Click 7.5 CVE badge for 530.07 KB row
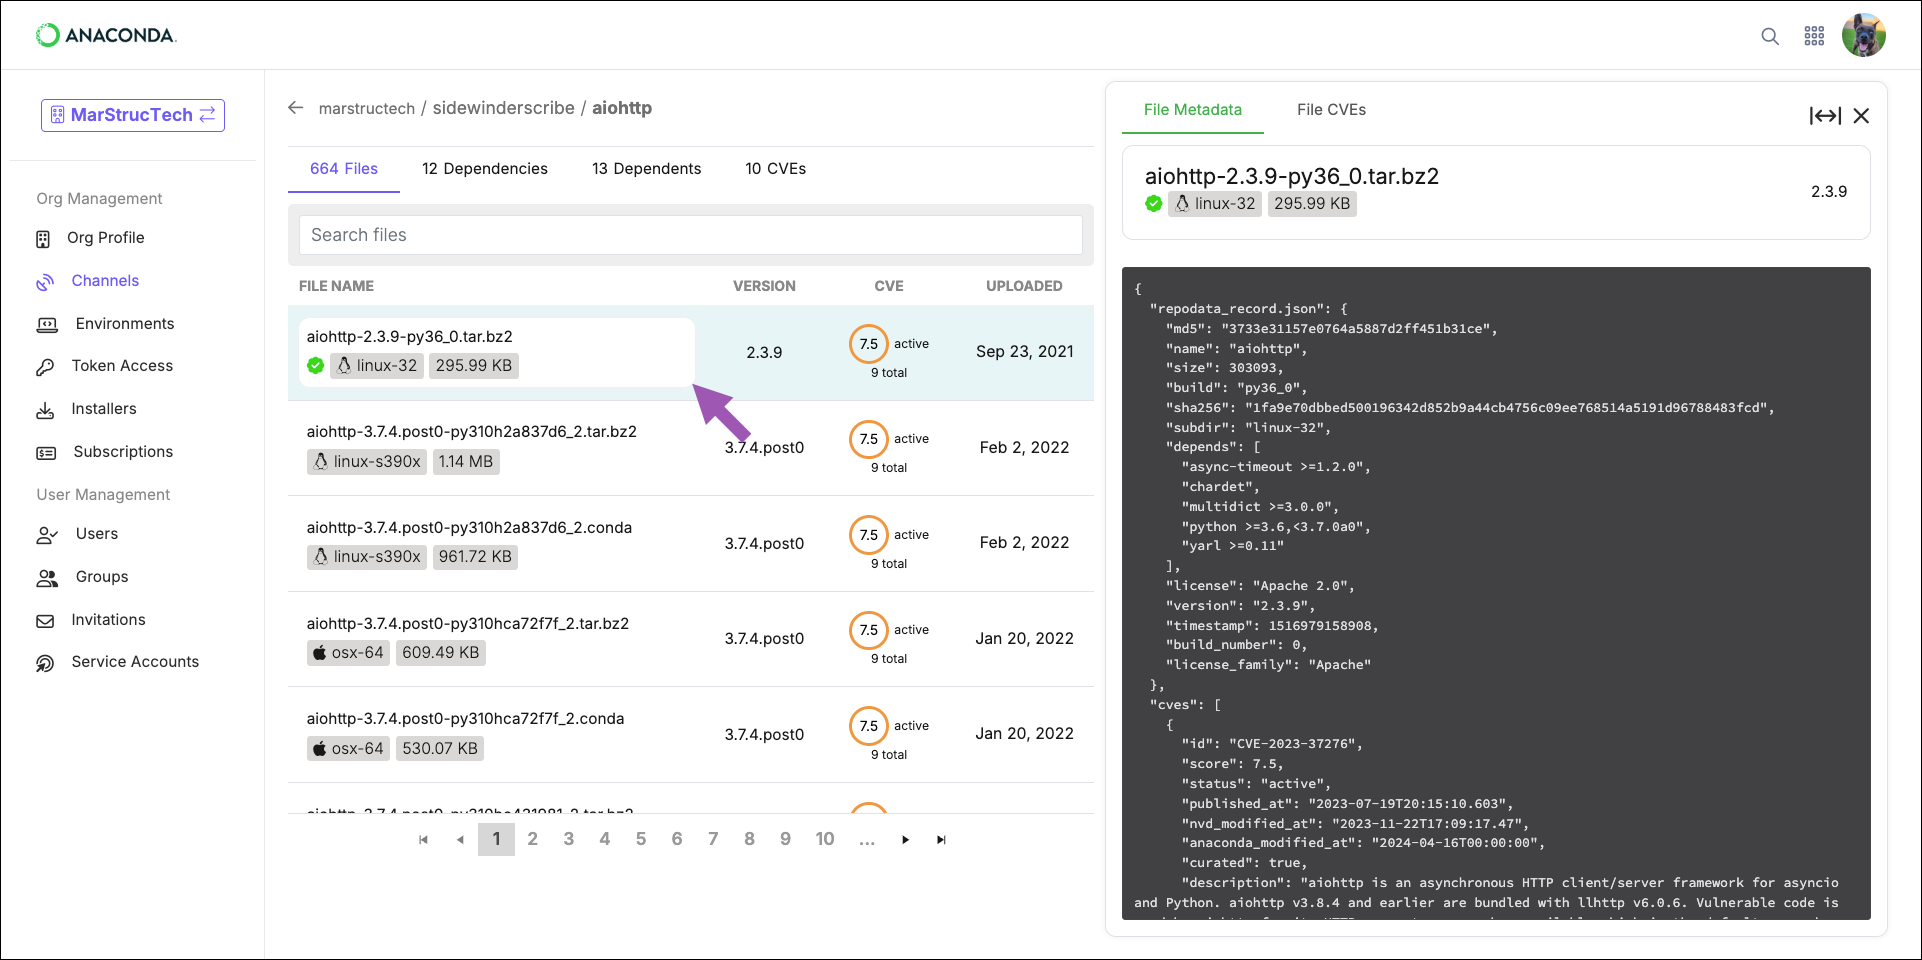This screenshot has width=1922, height=960. point(869,726)
